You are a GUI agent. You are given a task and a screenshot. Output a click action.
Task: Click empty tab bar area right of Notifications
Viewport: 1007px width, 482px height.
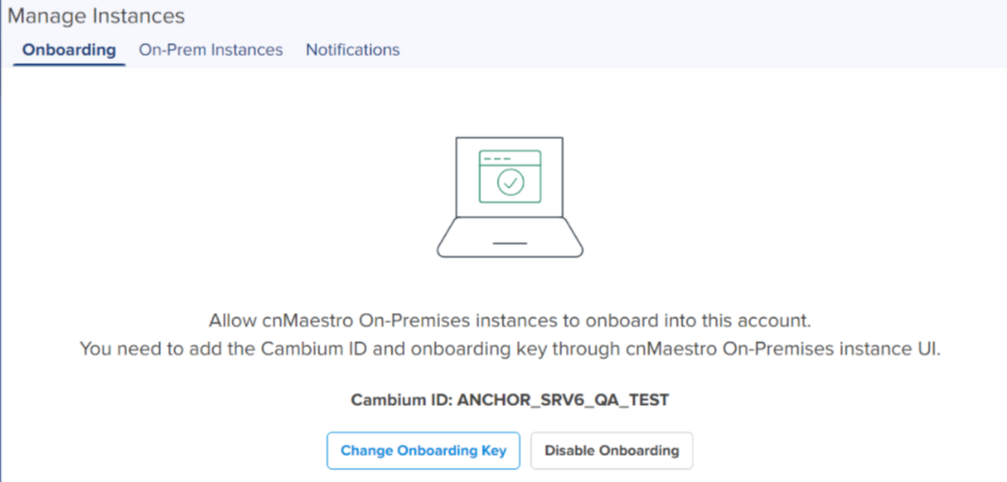pos(700,50)
